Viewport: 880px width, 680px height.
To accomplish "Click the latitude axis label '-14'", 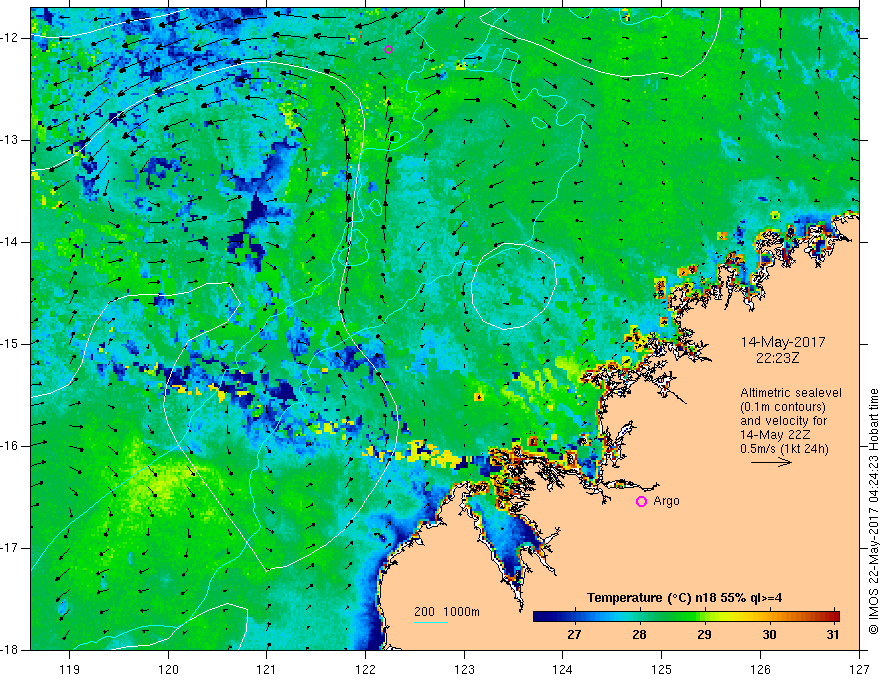I will point(9,242).
